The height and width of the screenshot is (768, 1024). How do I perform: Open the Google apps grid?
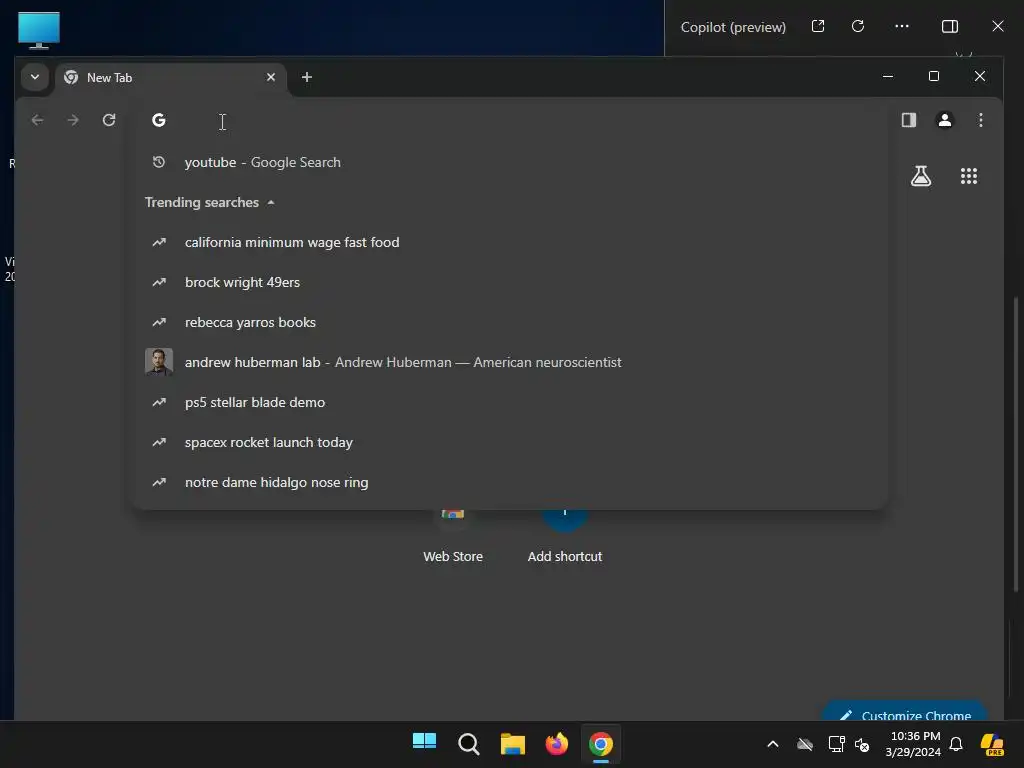pos(968,176)
